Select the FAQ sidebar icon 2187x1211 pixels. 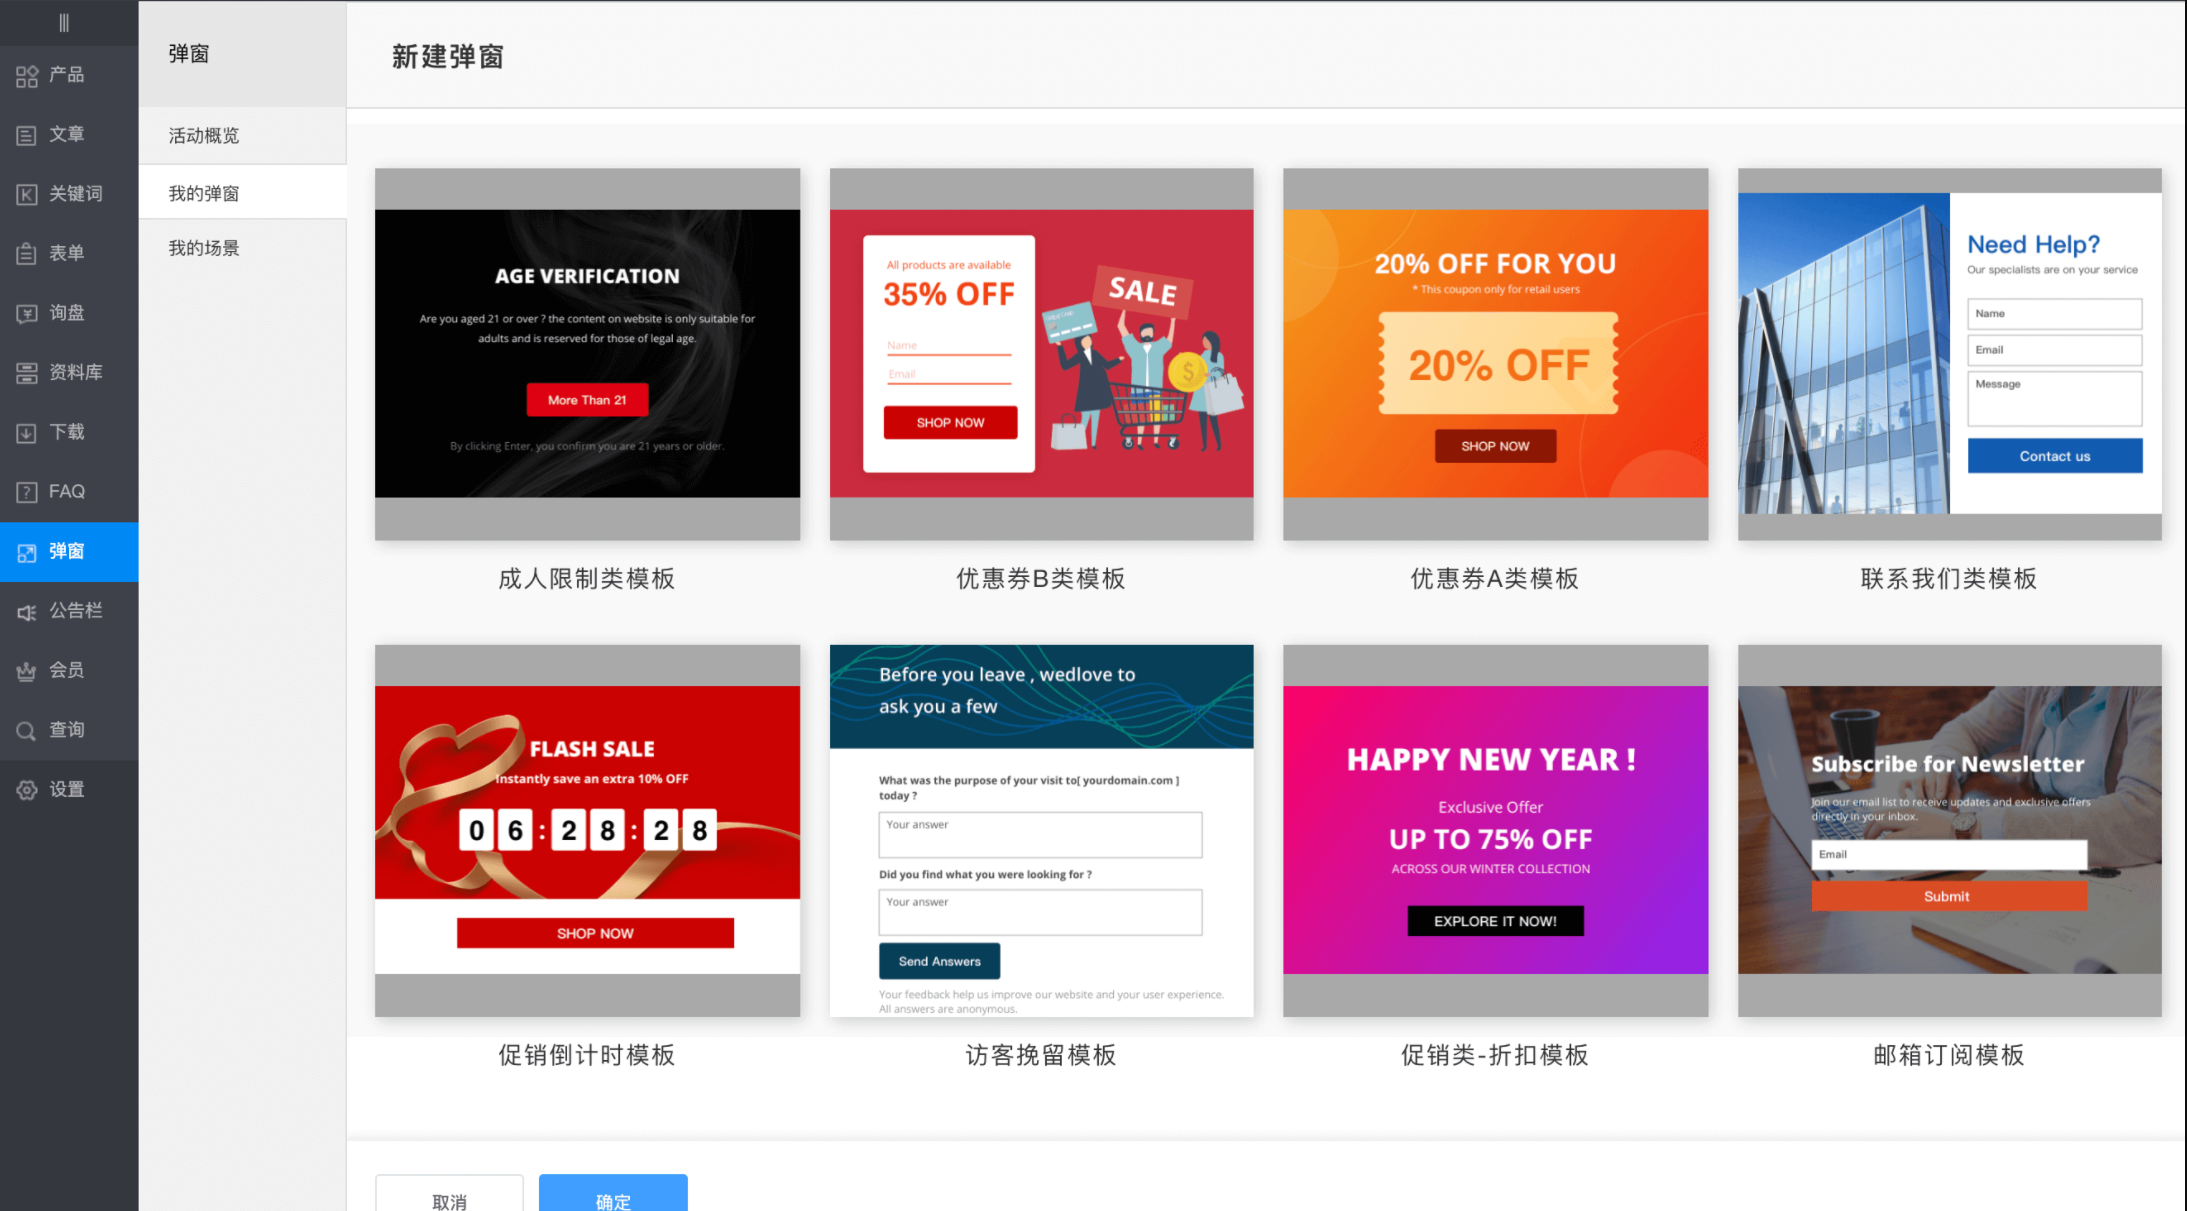point(67,491)
